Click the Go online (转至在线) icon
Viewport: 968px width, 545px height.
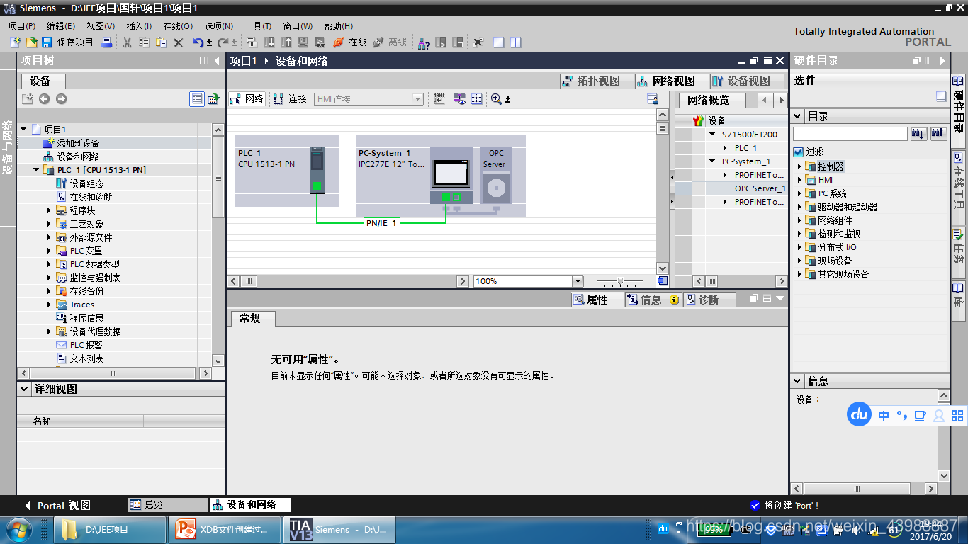click(x=339, y=42)
